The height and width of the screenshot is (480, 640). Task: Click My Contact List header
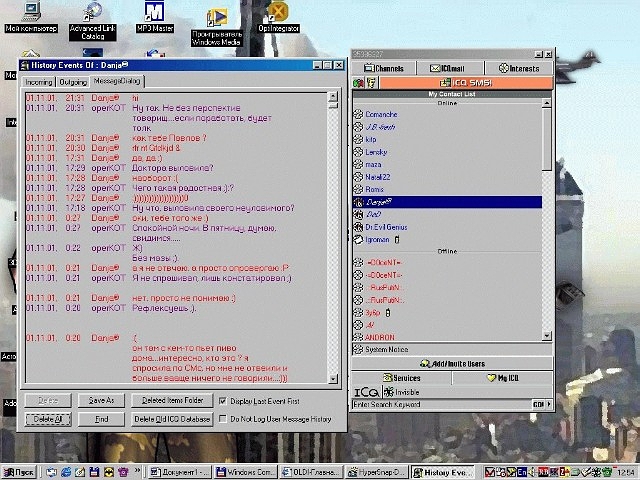(452, 94)
